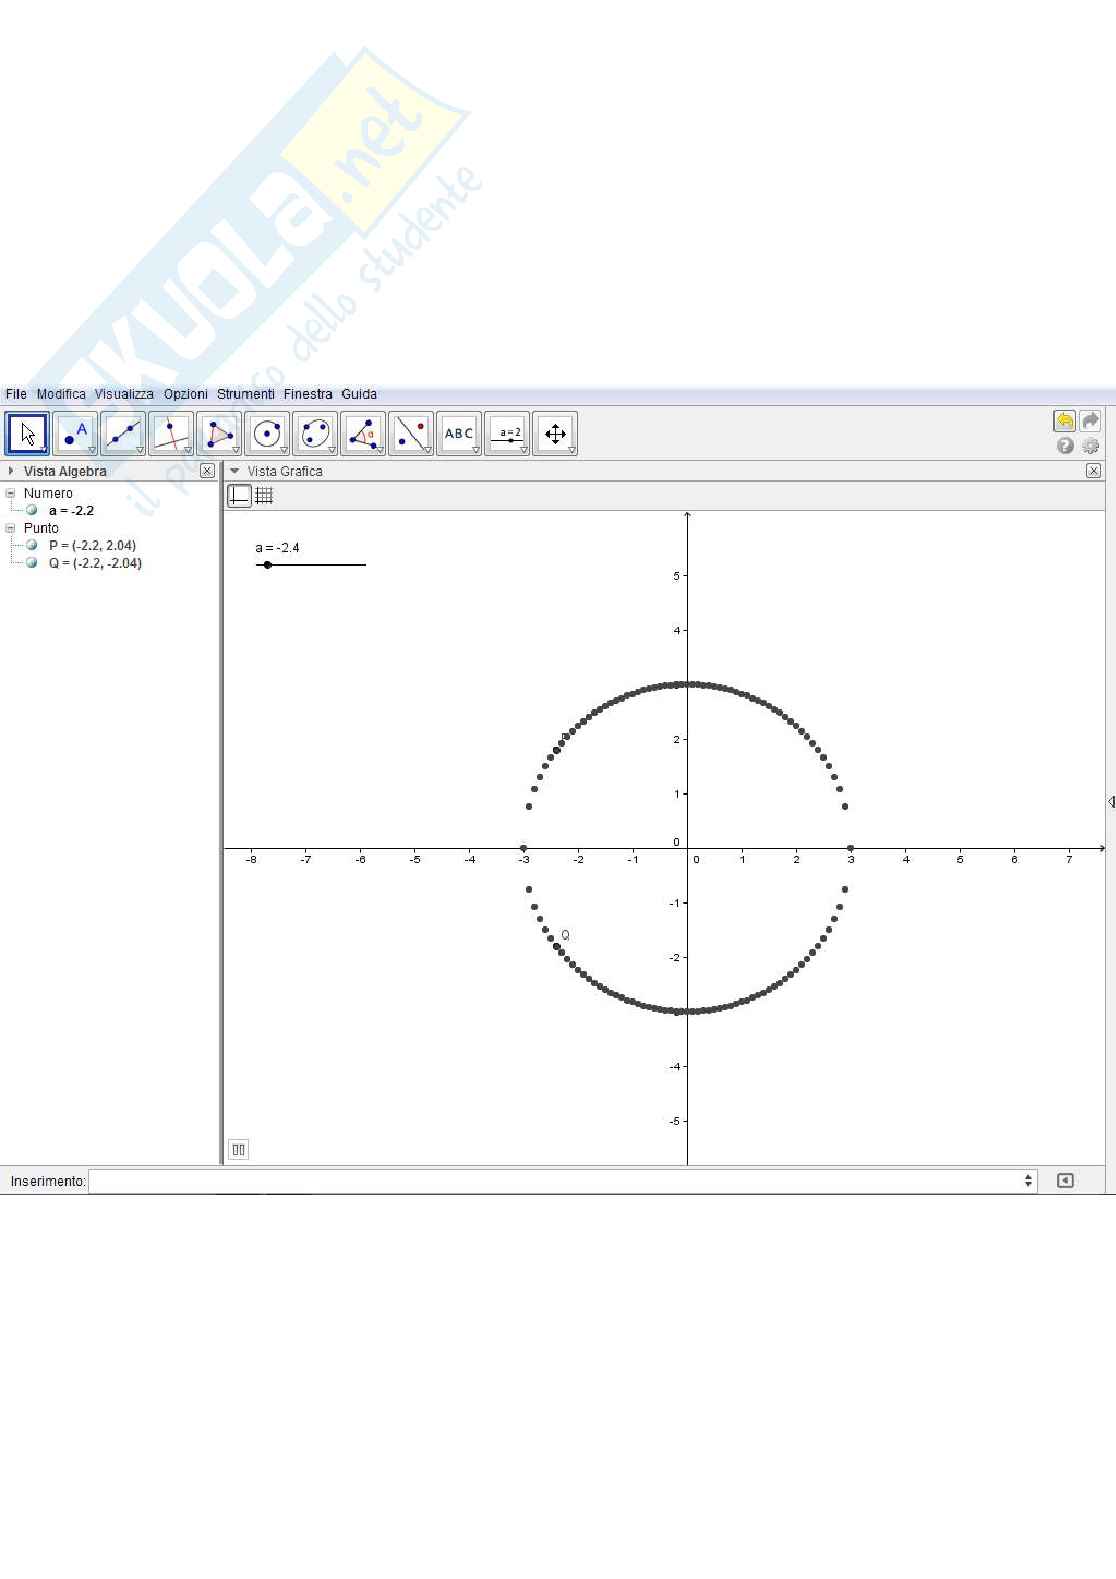Toggle visibility of point P
Screen dimensions: 1116x1579
pos(32,545)
